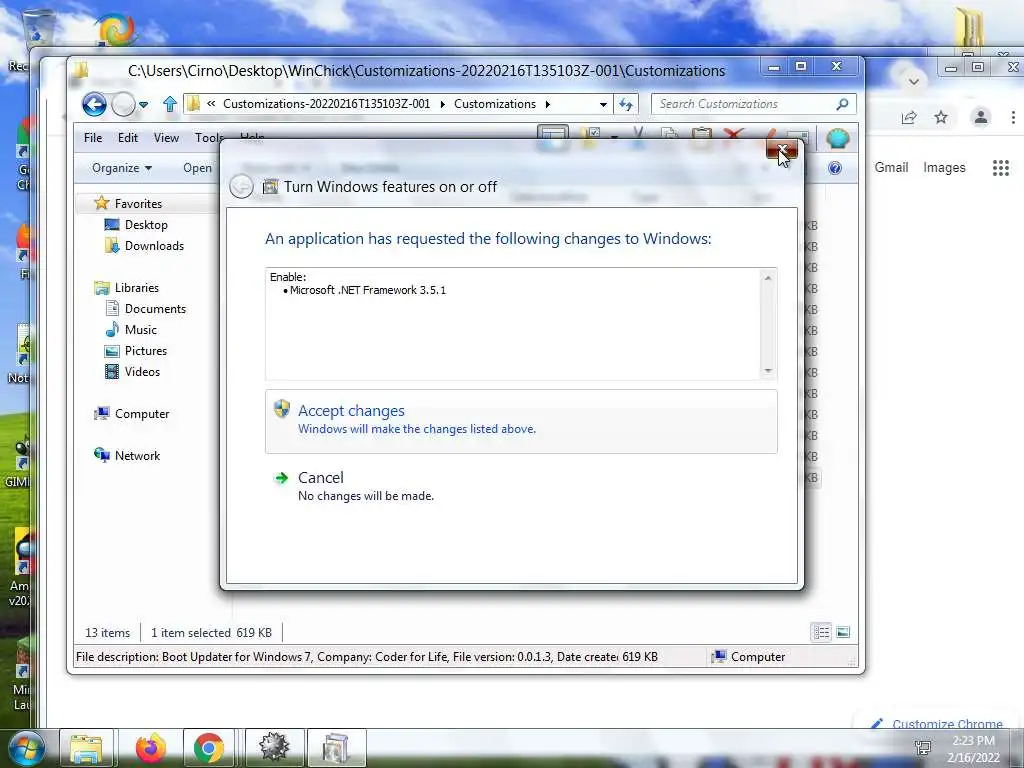Viewport: 1024px width, 768px height.
Task: Expand address bar path overflow chevron
Action: click(211, 104)
